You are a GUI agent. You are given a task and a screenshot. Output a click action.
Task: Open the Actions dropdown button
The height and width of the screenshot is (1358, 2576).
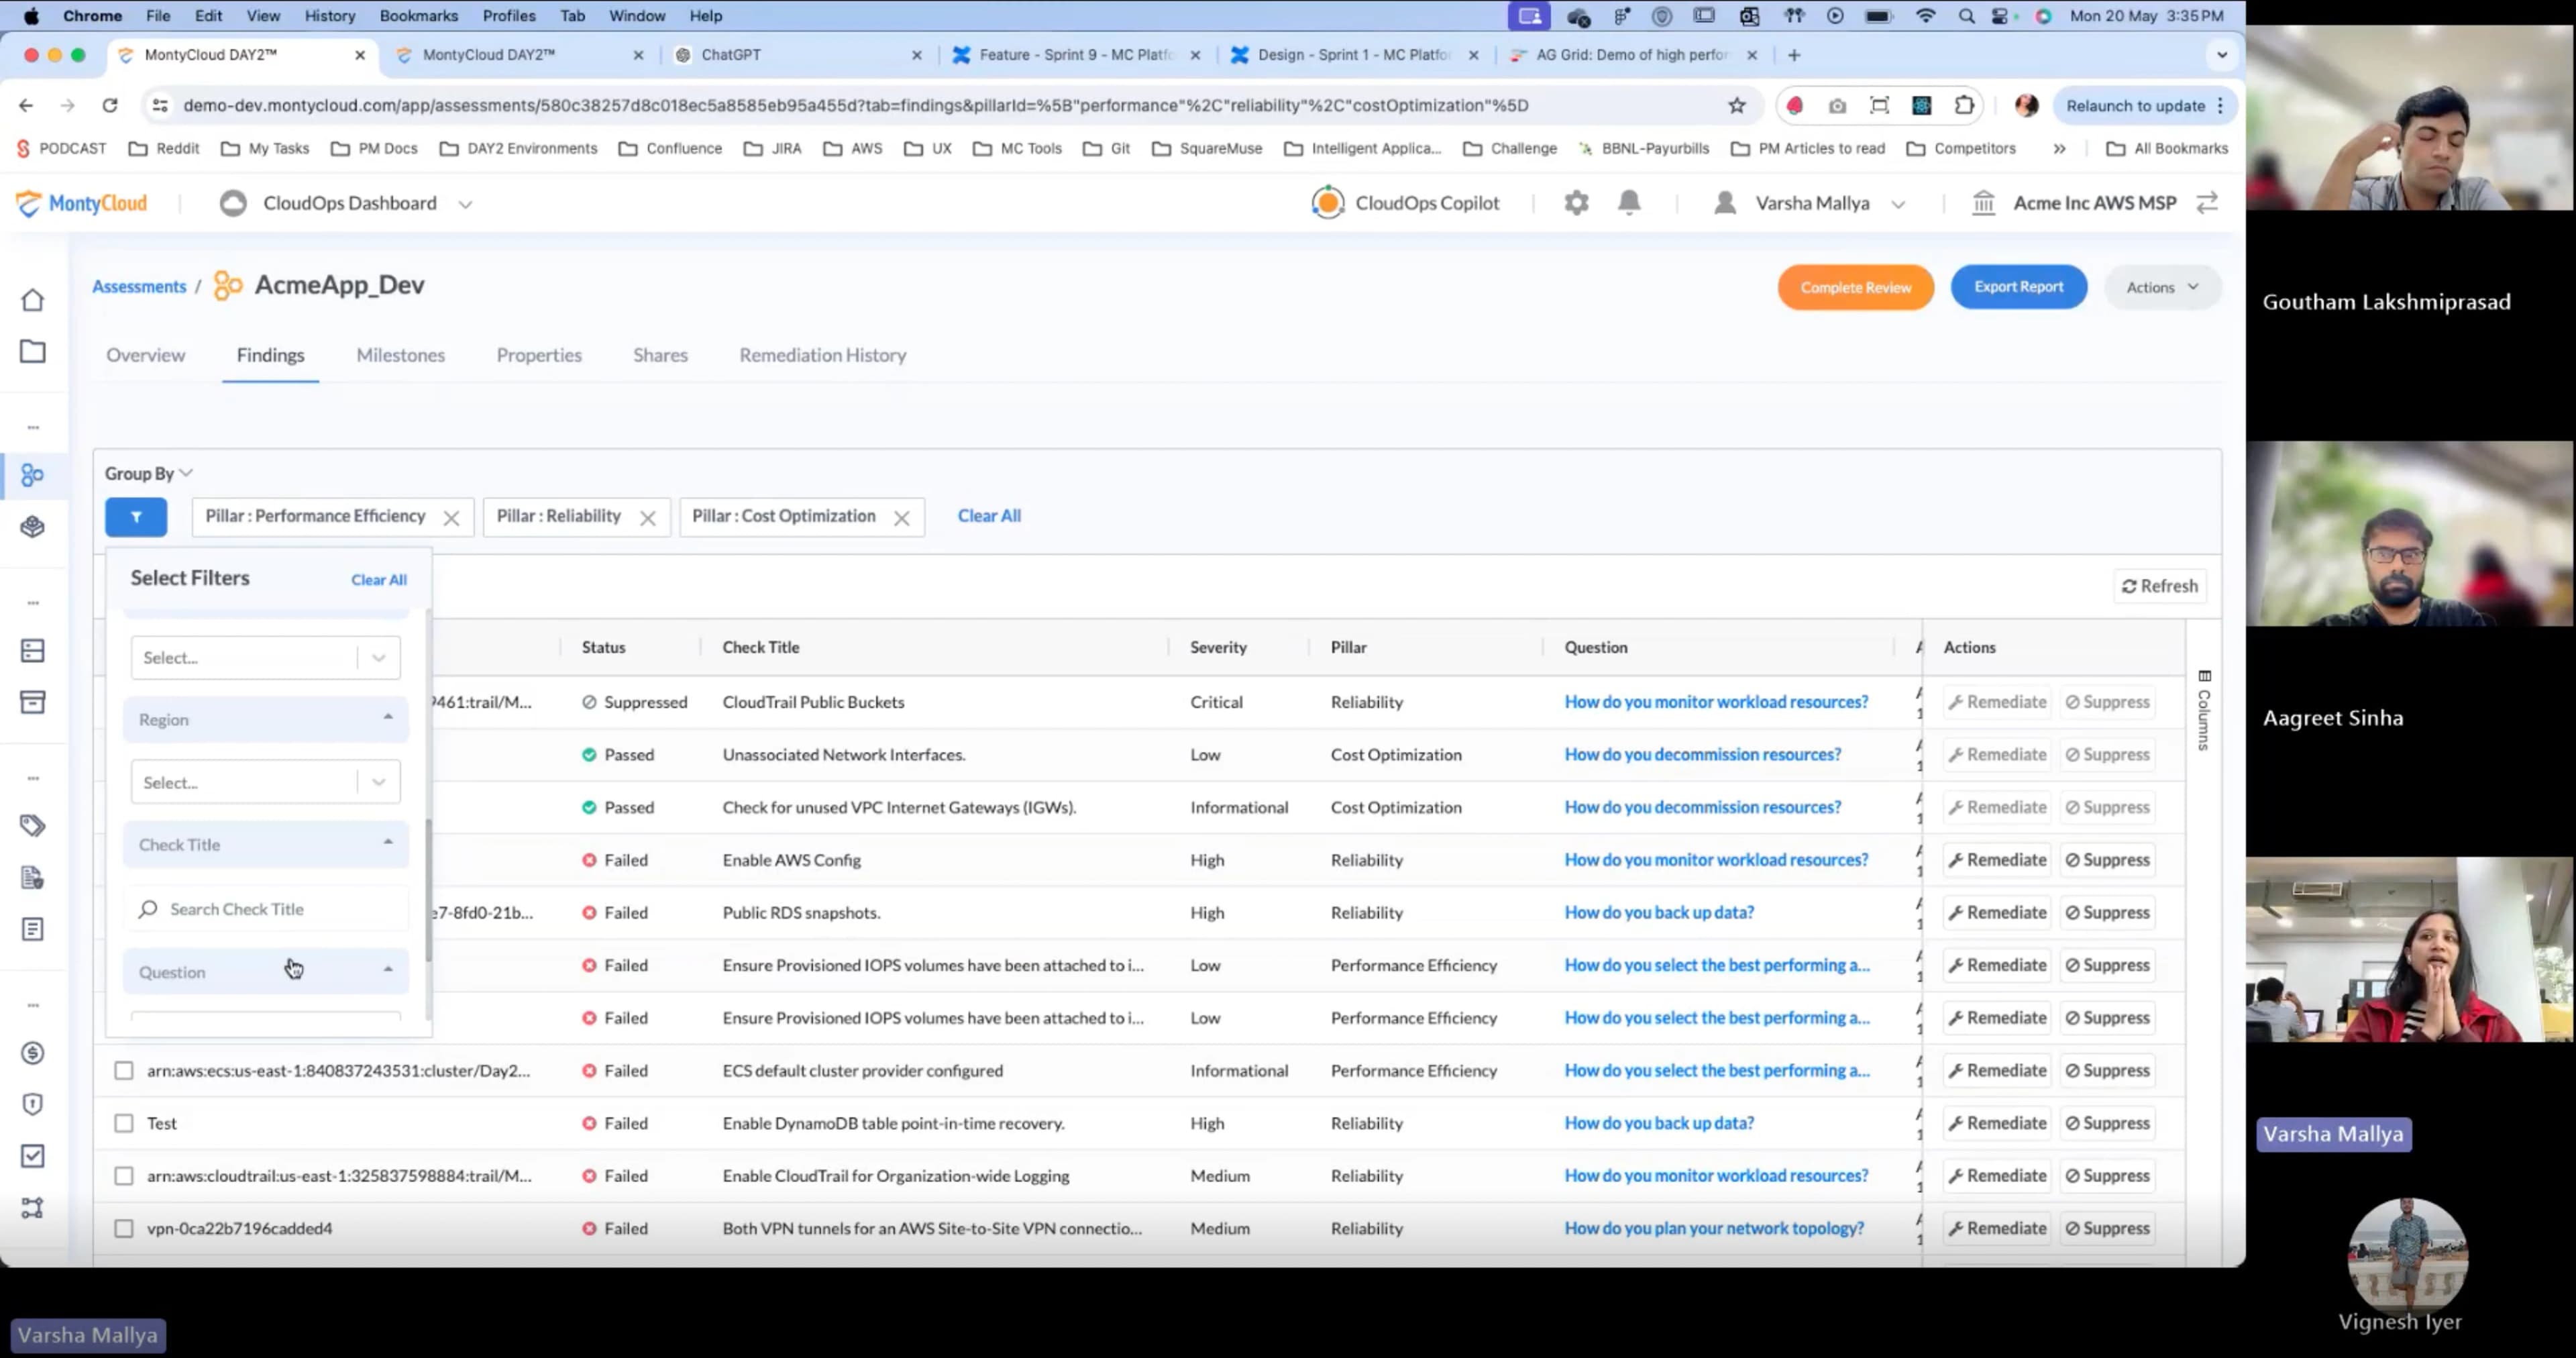point(2163,287)
